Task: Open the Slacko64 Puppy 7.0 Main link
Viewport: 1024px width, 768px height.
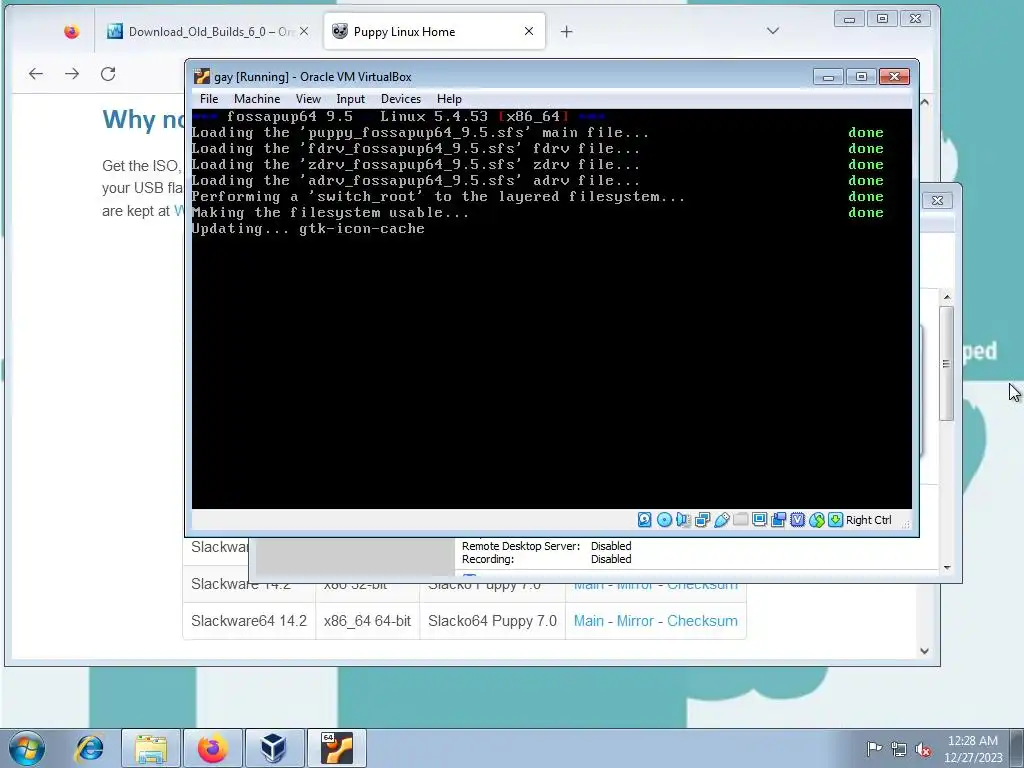Action: [588, 620]
